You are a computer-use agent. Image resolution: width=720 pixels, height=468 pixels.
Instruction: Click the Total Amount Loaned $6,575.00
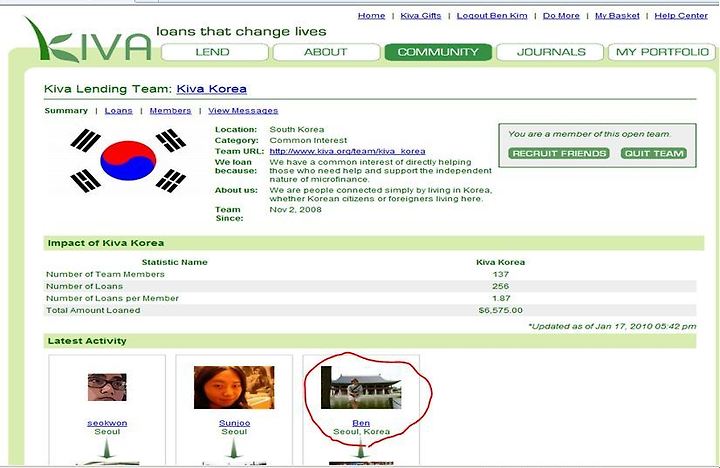pyautogui.click(x=501, y=310)
